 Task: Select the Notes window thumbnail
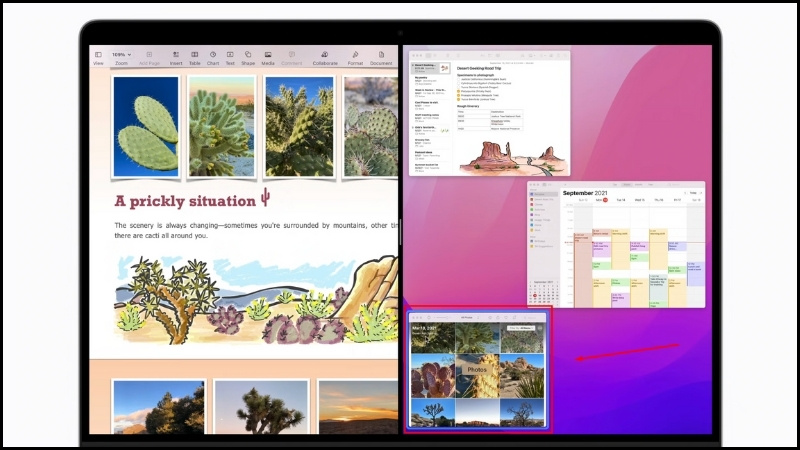489,113
